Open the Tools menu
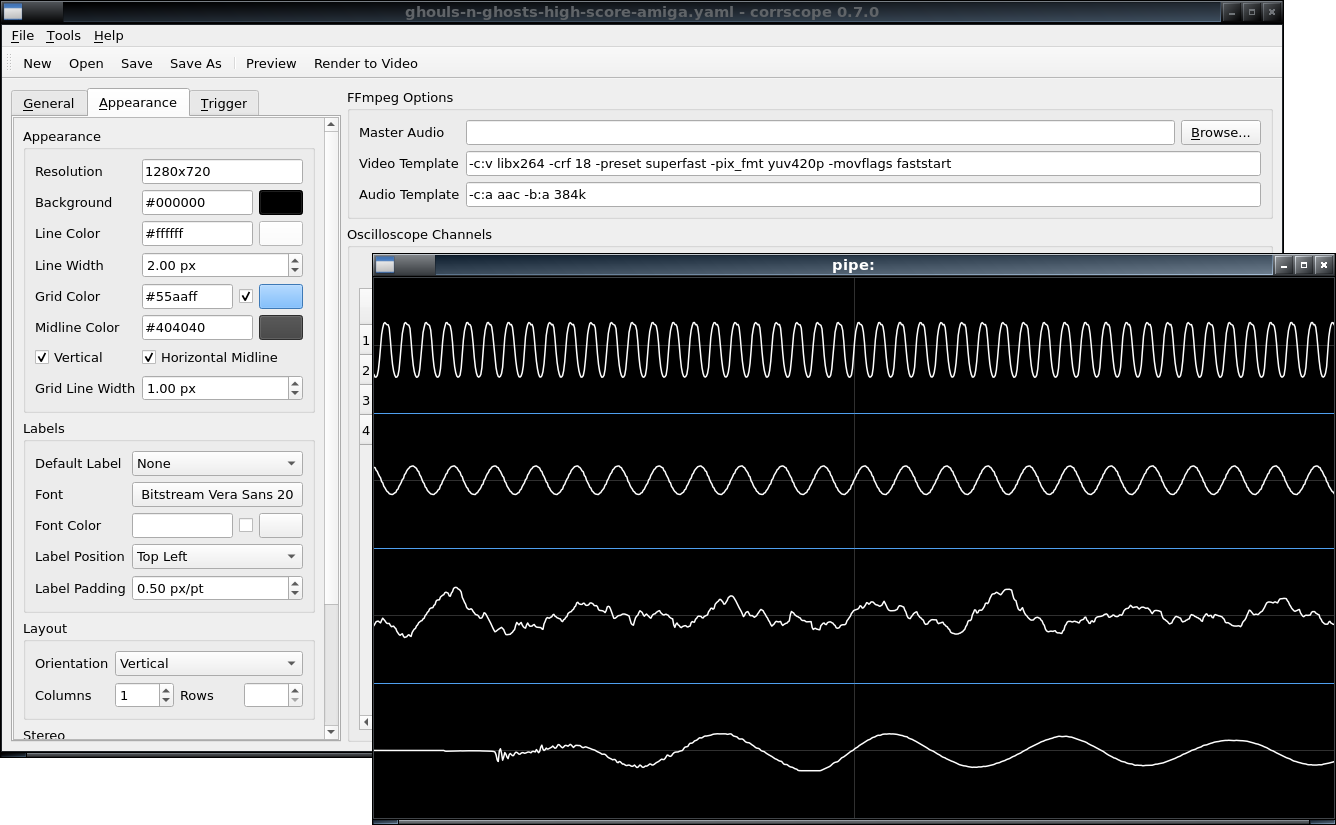This screenshot has width=1336, height=825. (x=63, y=35)
